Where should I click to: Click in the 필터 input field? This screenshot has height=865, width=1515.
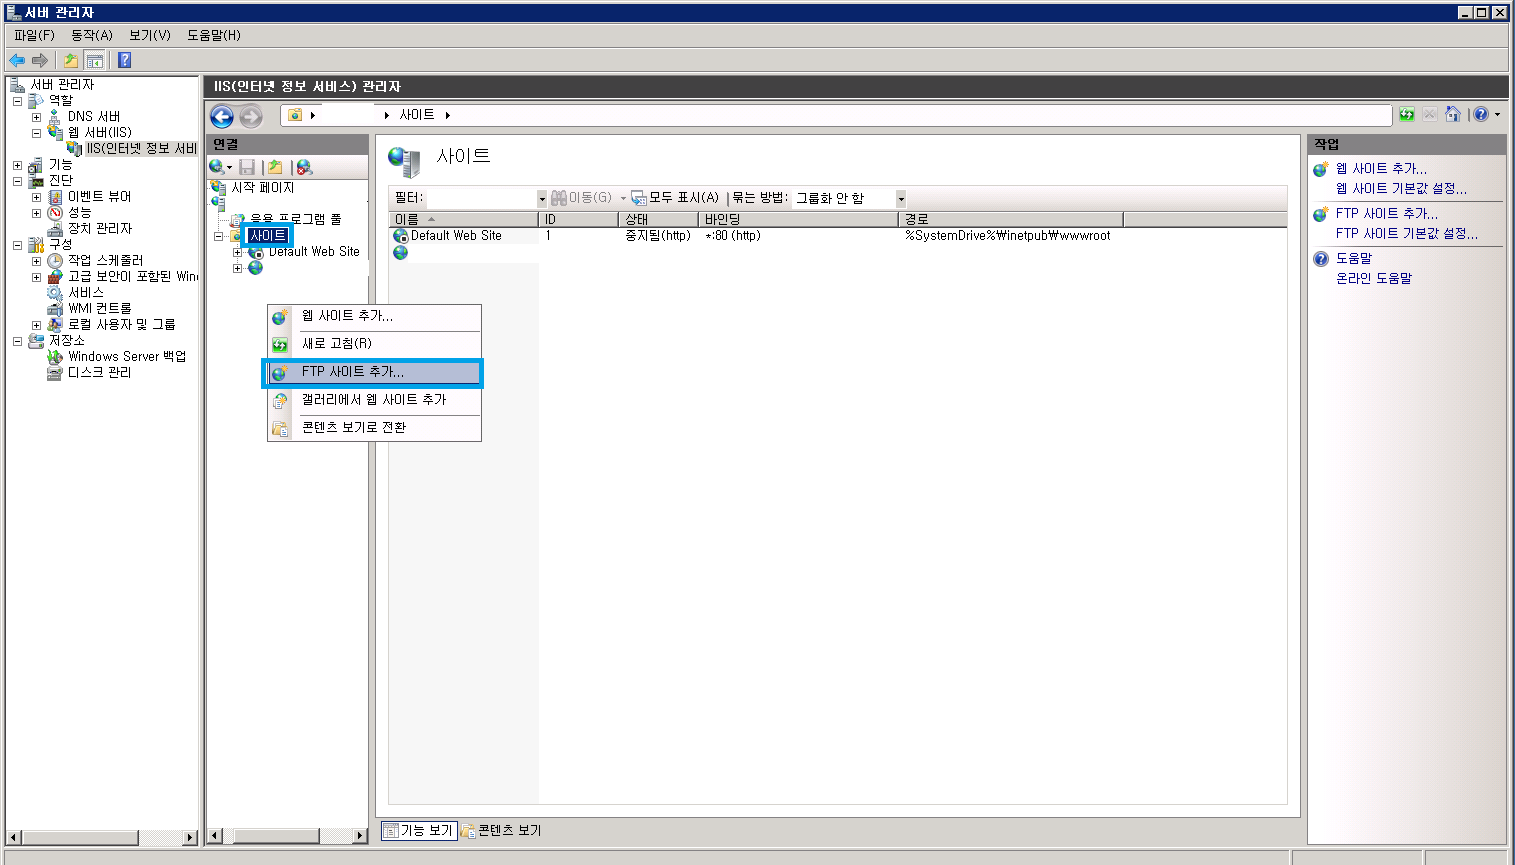pyautogui.click(x=482, y=198)
